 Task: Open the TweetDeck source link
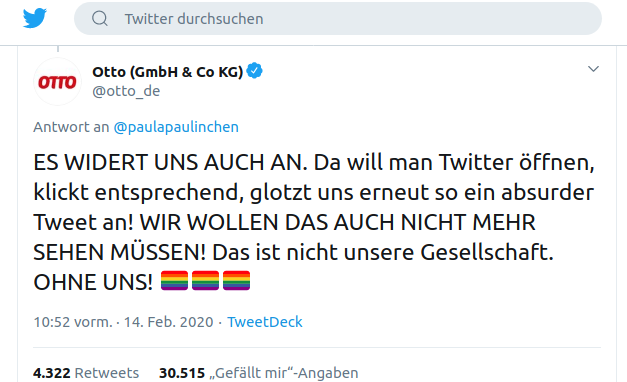point(265,322)
